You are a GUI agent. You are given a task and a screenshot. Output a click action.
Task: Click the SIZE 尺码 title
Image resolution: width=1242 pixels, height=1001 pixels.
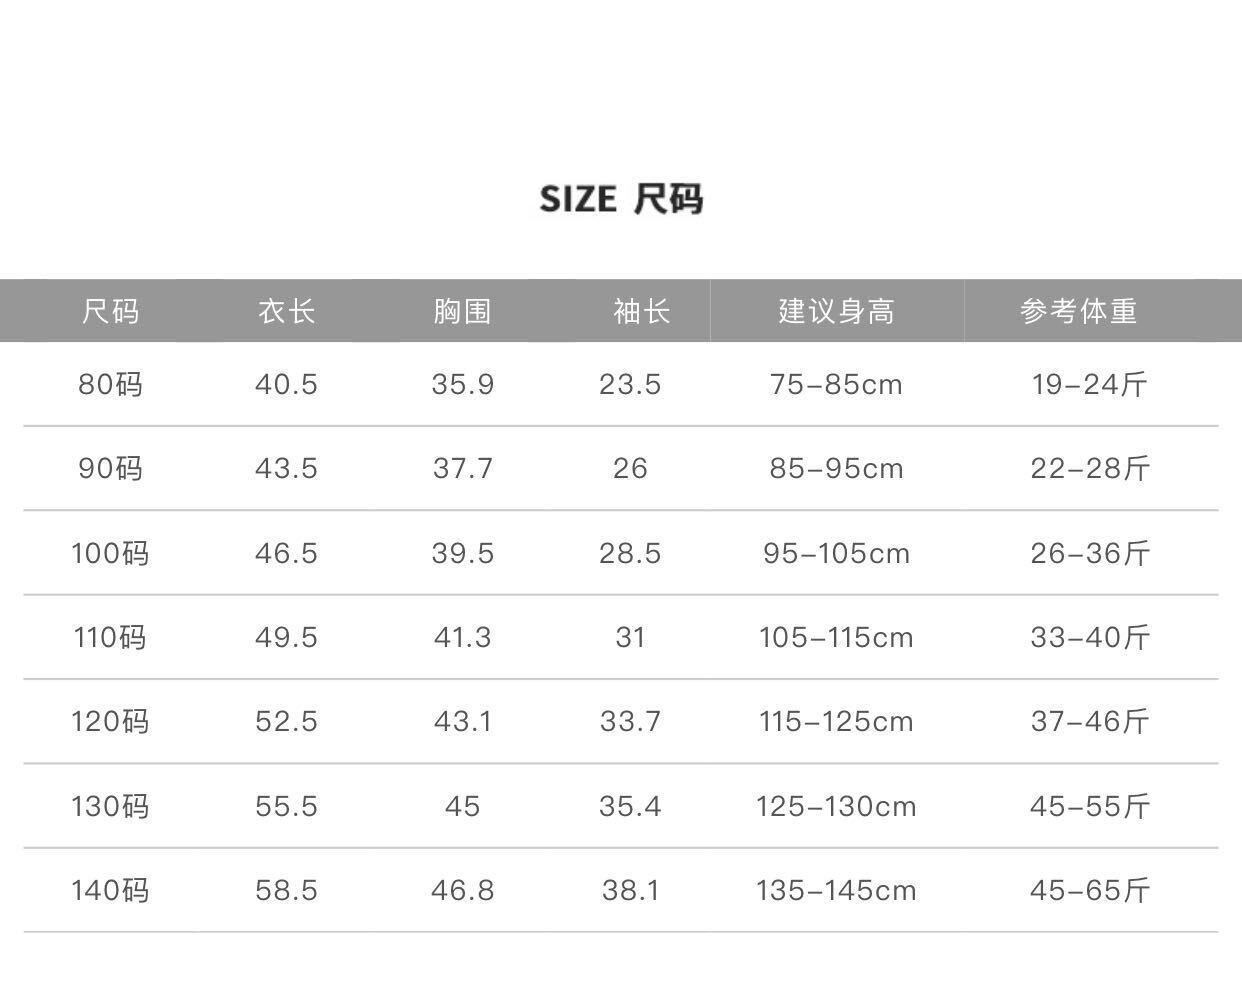[x=621, y=199]
